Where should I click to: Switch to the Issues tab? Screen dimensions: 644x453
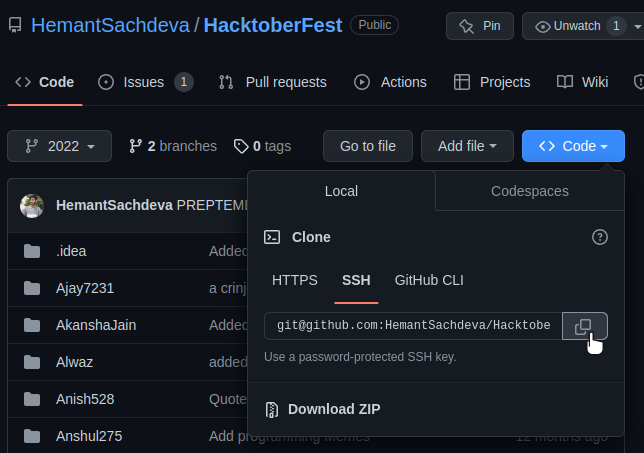145,82
